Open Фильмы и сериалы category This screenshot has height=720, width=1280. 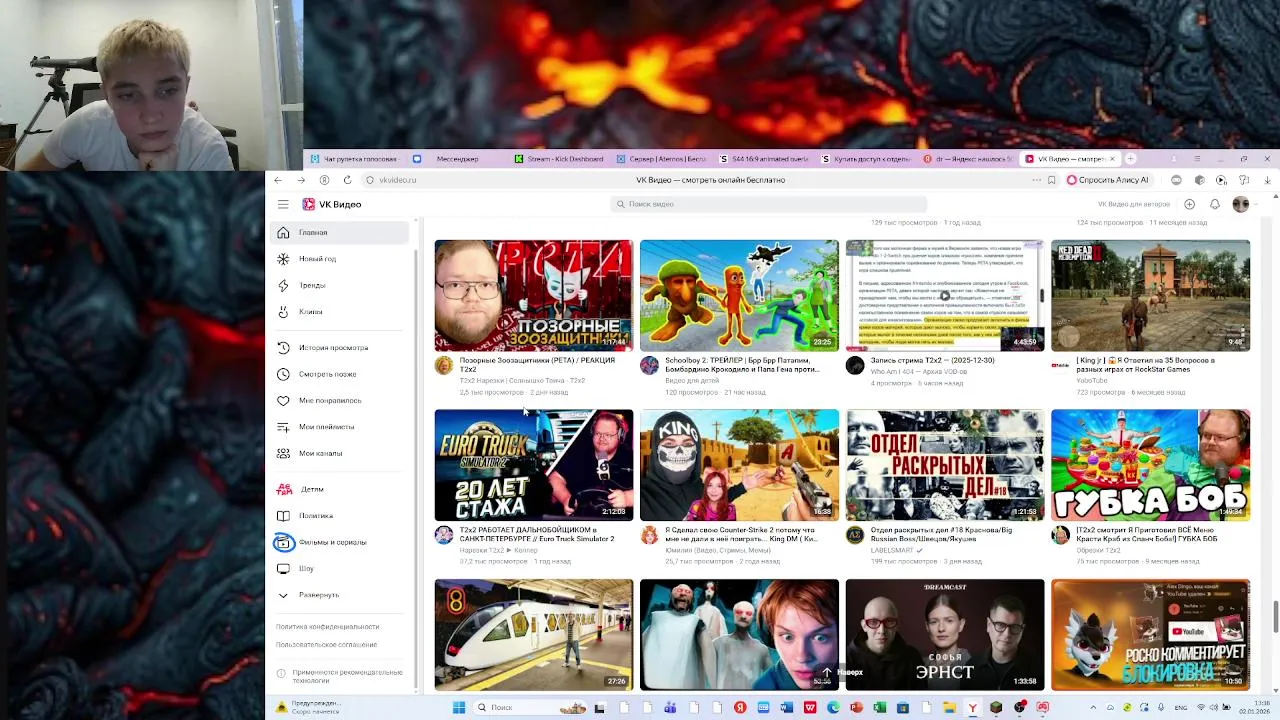point(340,542)
